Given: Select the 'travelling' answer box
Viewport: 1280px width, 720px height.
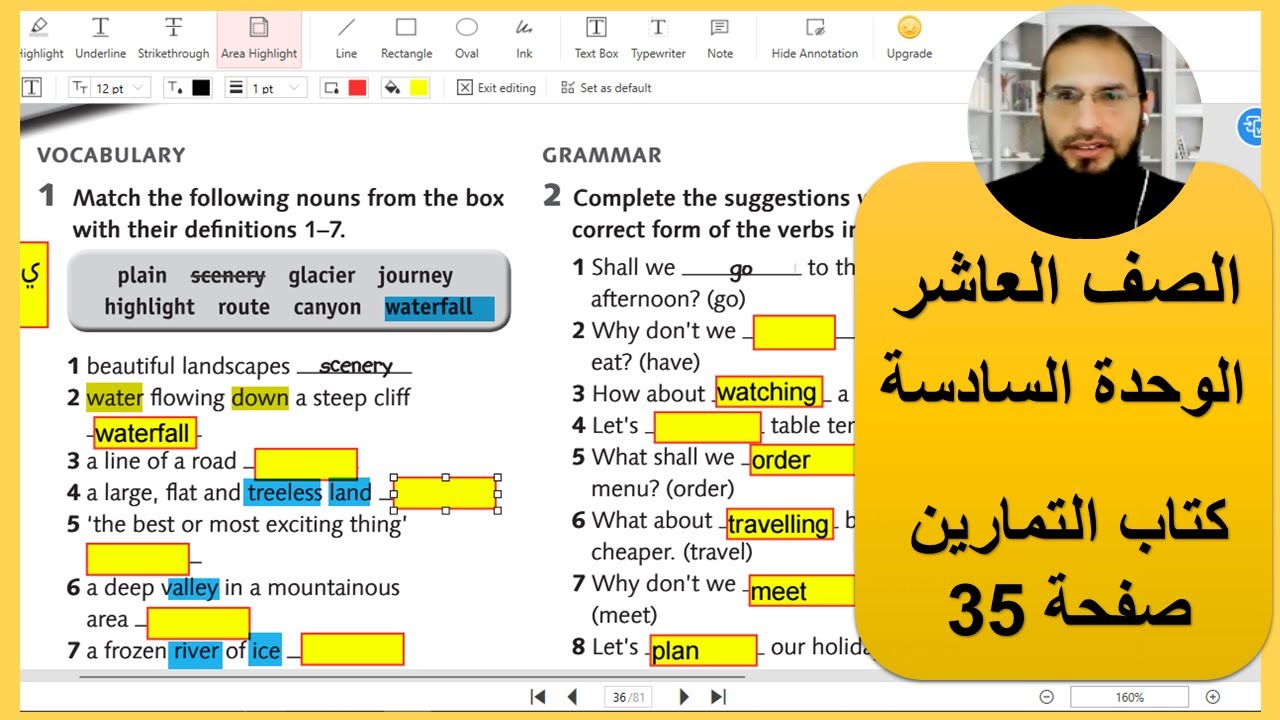Looking at the screenshot, I should pyautogui.click(x=780, y=524).
